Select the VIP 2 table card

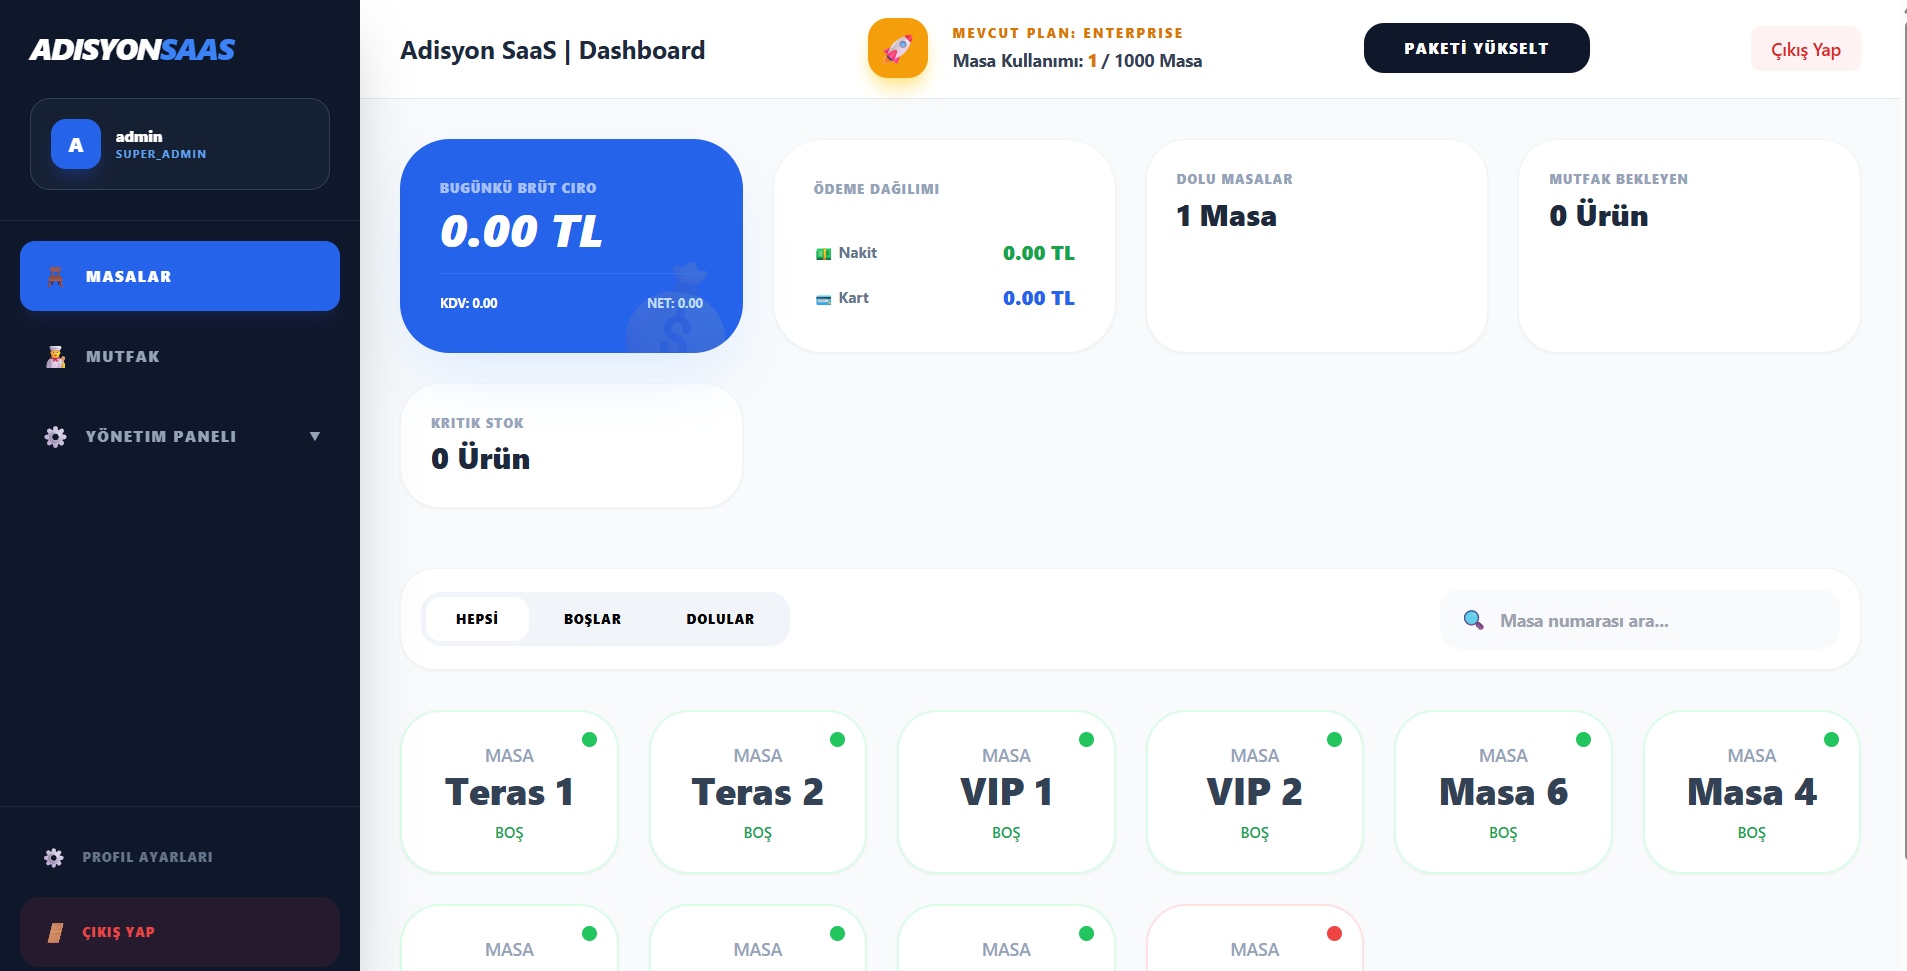pyautogui.click(x=1254, y=792)
